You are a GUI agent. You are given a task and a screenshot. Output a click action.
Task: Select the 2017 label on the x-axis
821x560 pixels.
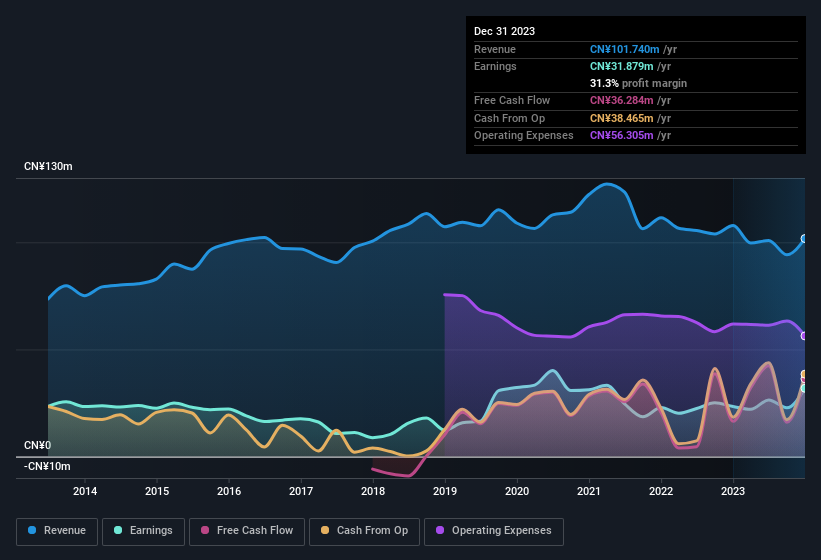[x=301, y=491]
